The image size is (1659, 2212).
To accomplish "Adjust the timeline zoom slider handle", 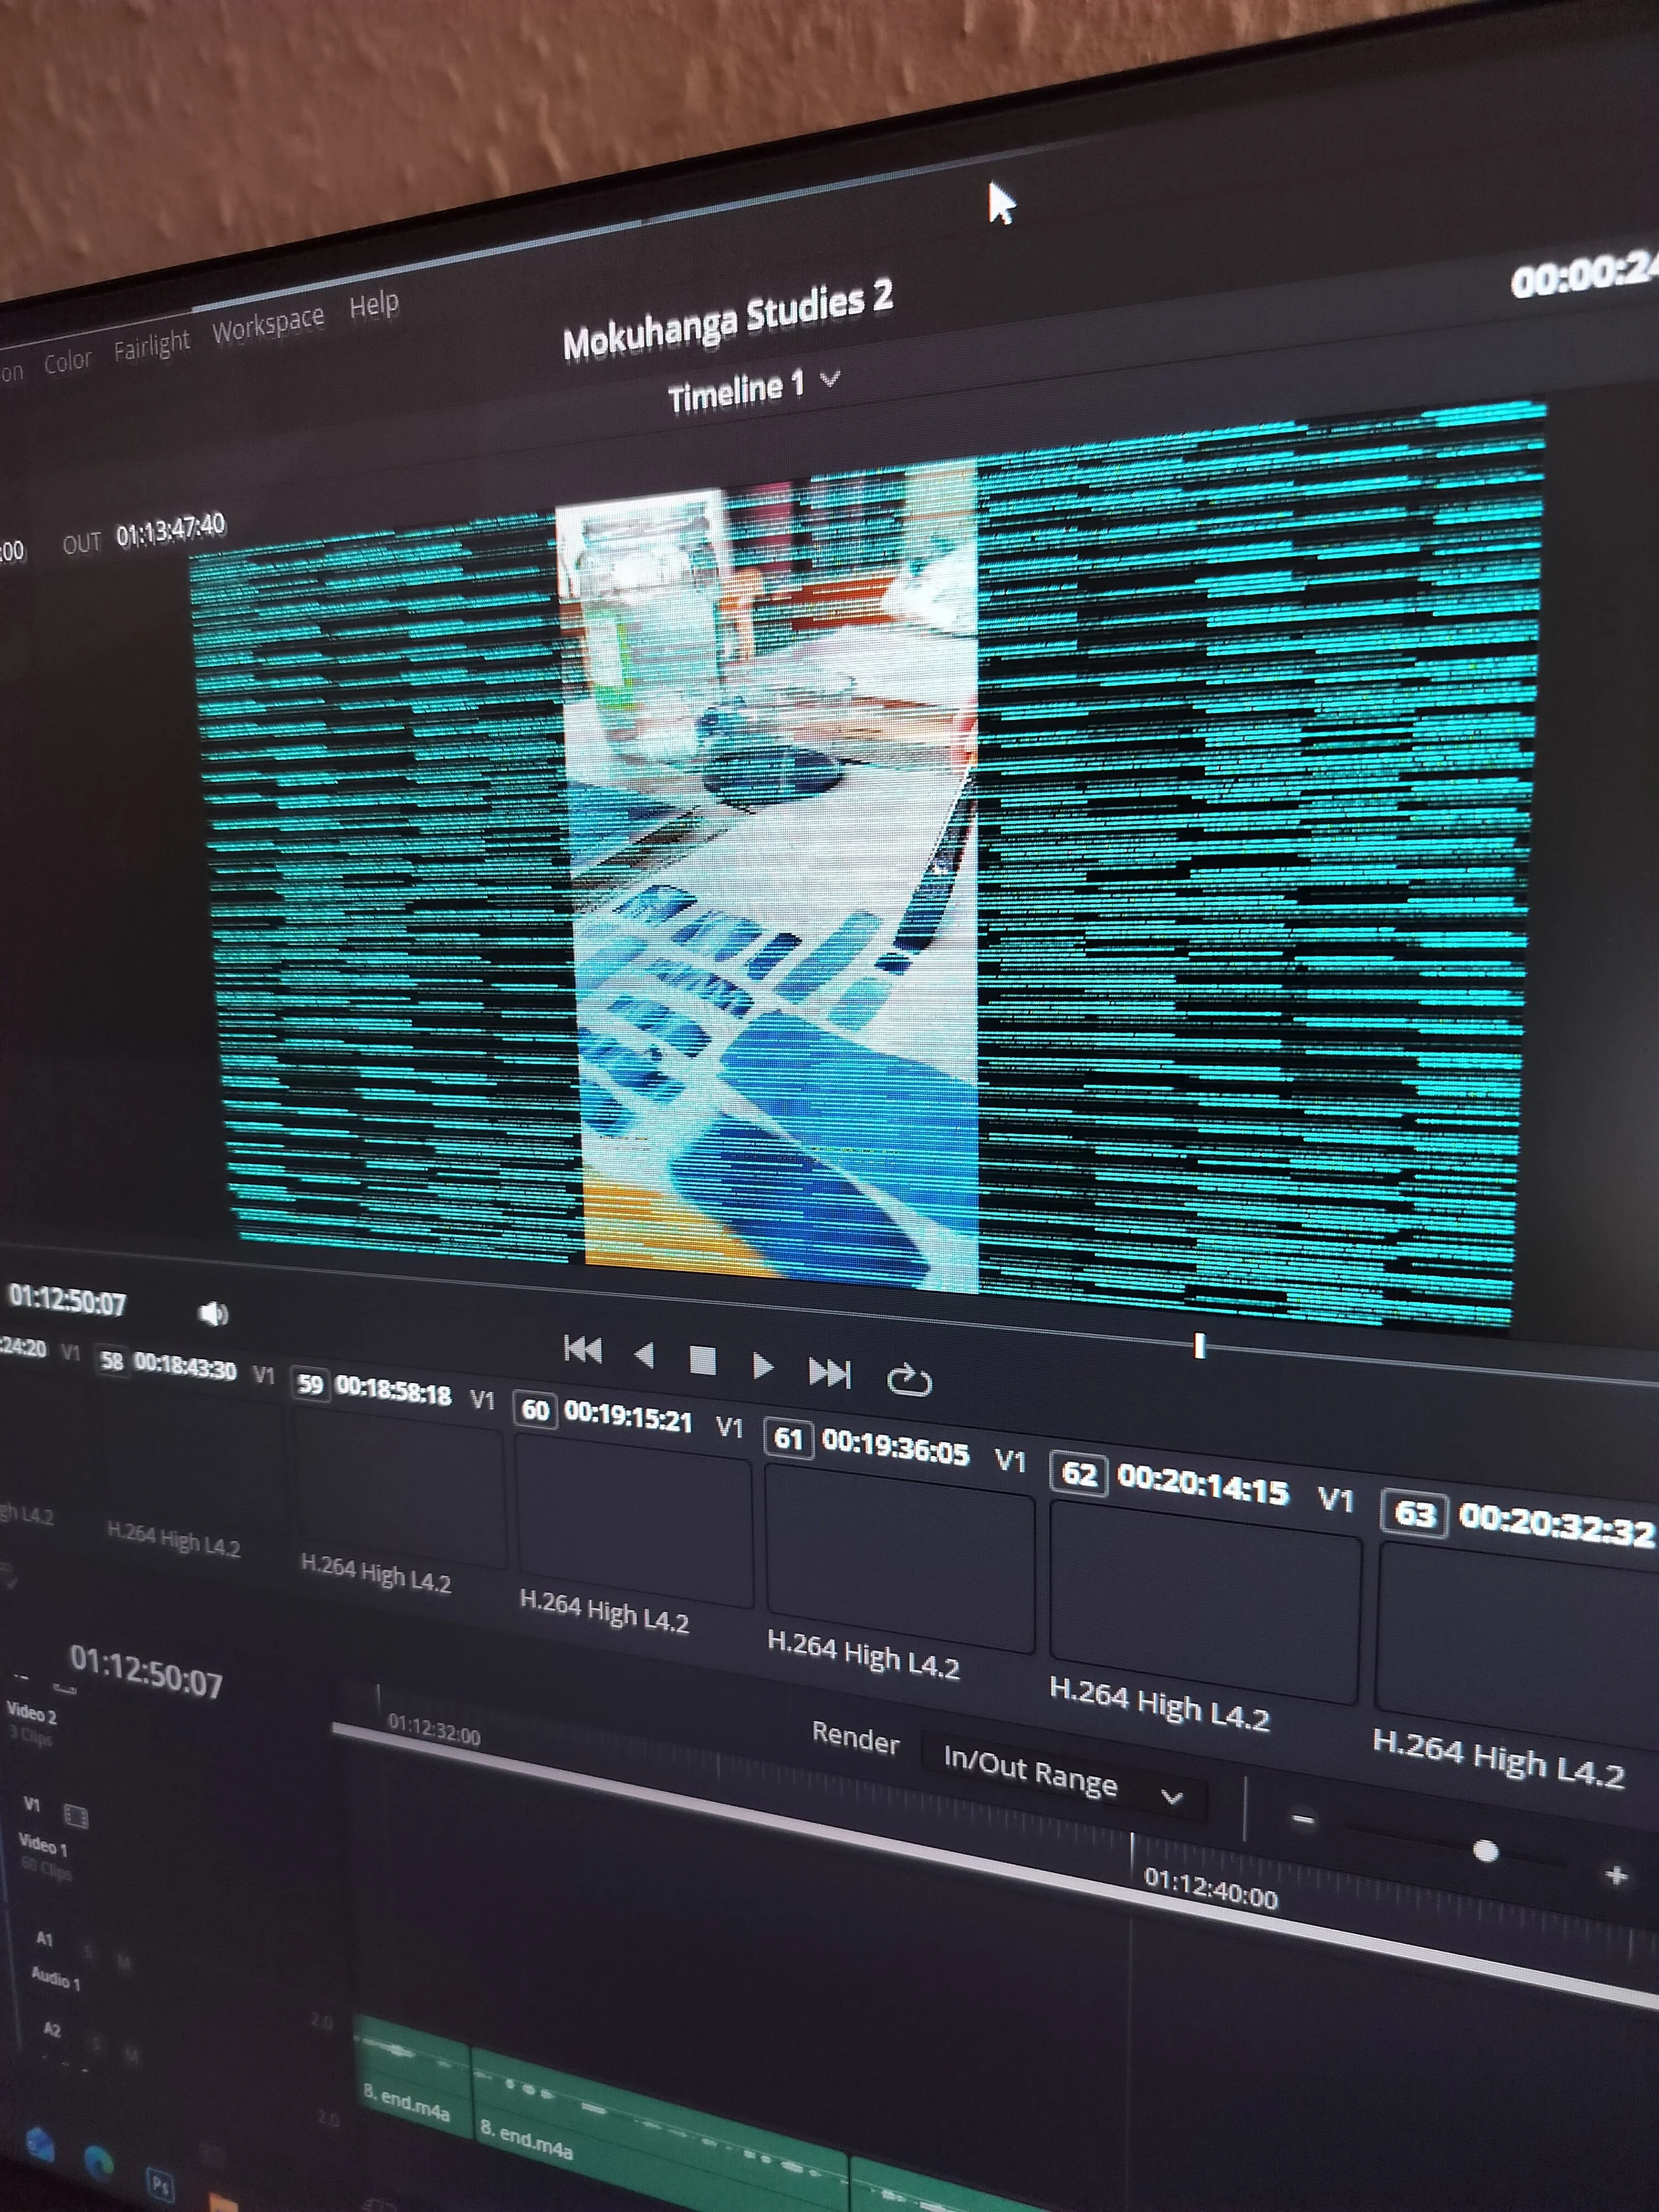I will (x=1485, y=1852).
